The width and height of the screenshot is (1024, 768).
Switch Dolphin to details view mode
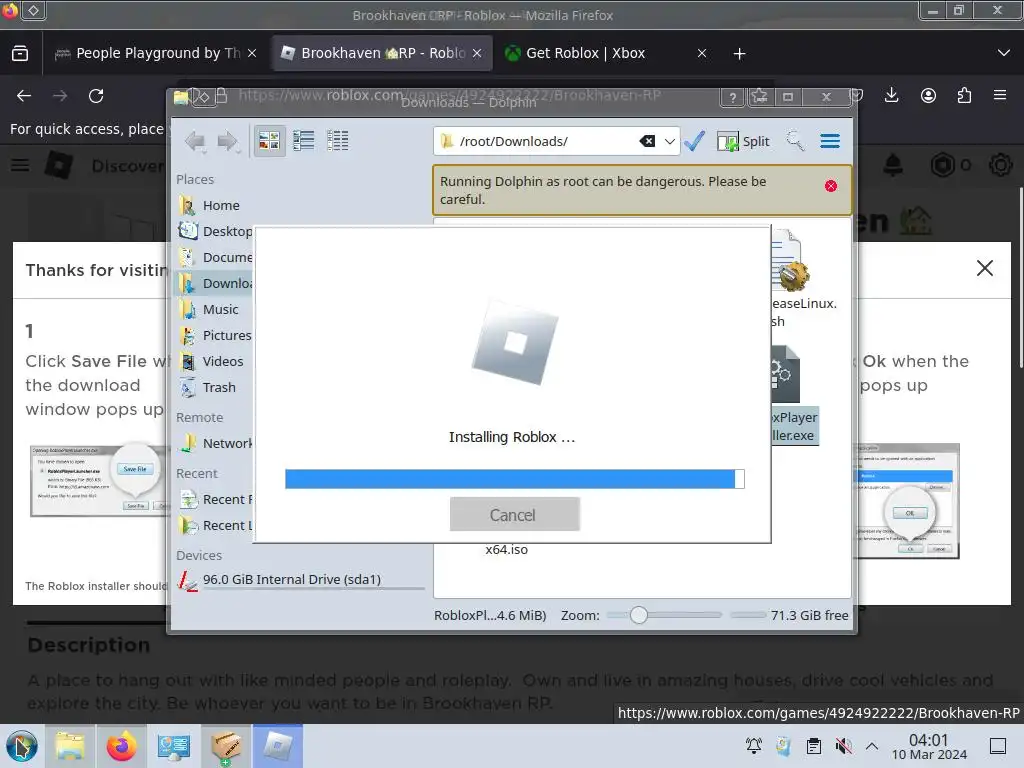(338, 140)
